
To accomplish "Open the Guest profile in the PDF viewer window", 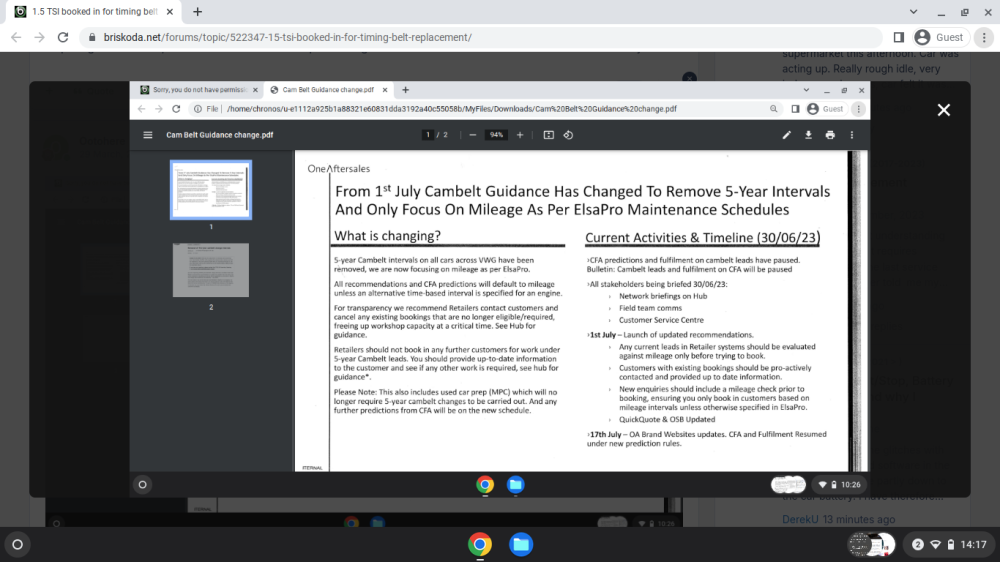I will click(825, 109).
